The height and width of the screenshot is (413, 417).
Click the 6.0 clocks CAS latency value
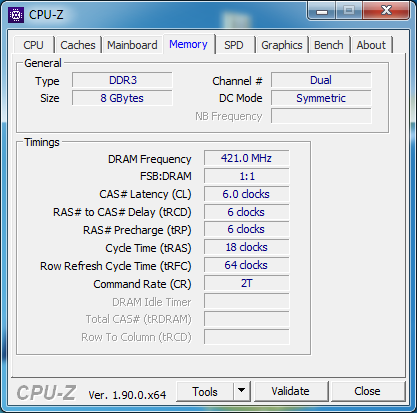247,194
